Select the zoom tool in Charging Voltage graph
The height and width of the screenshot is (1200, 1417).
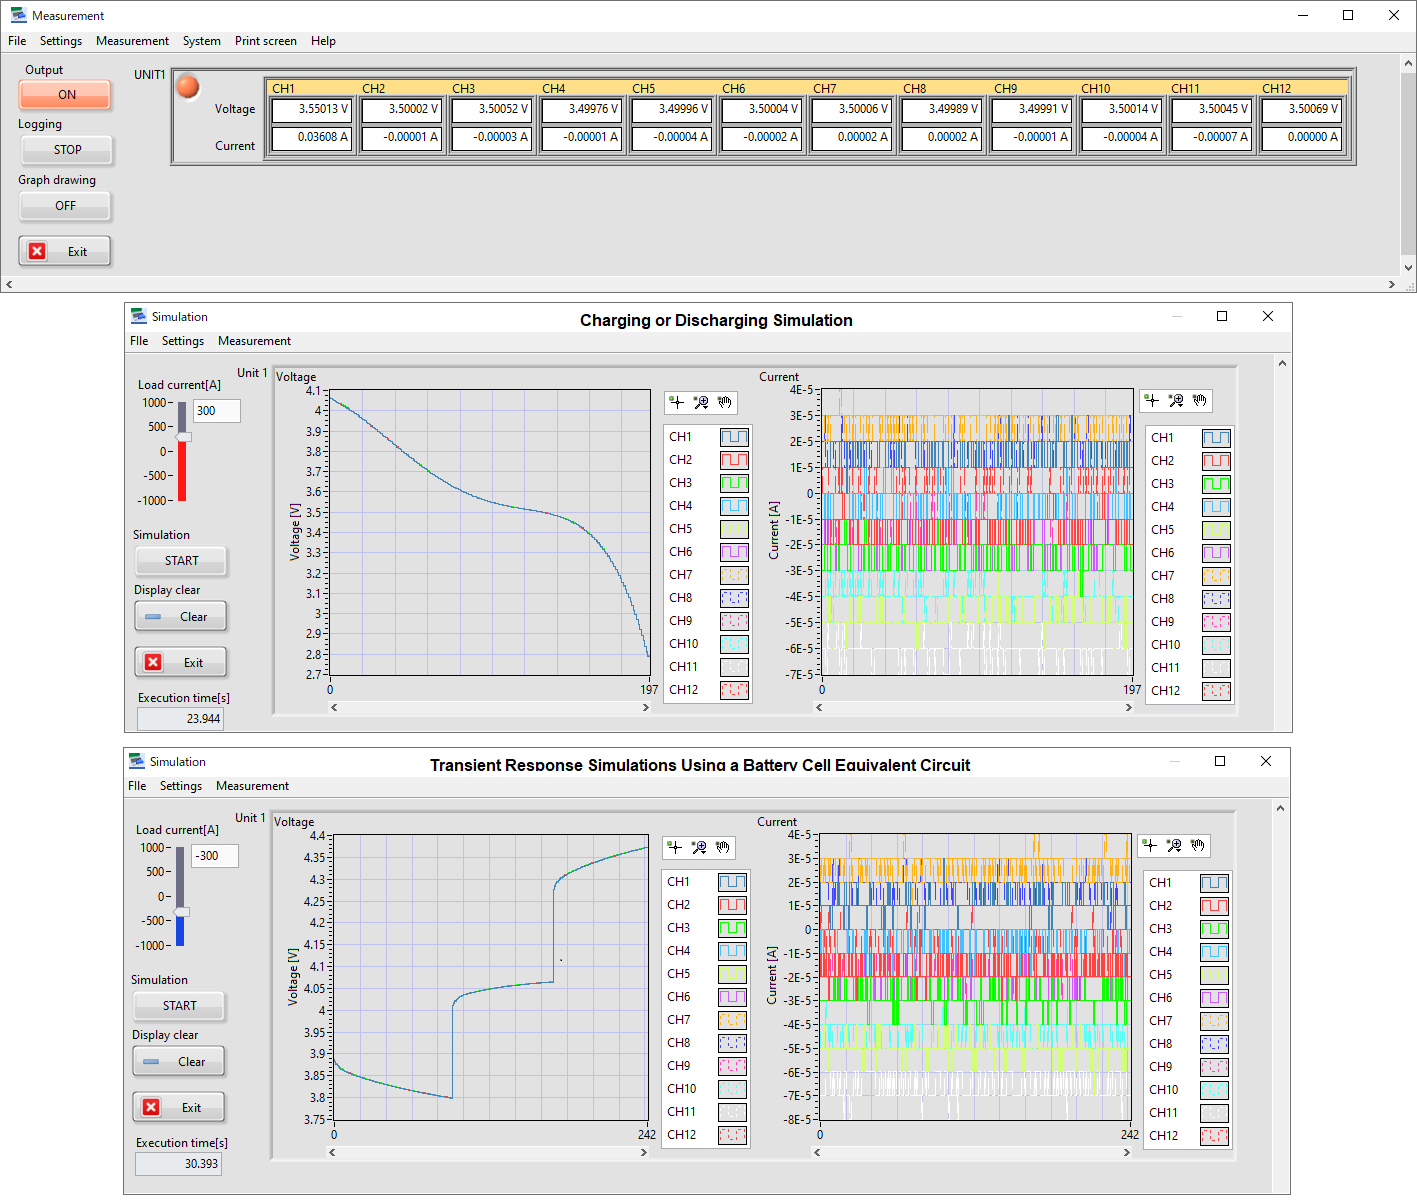(x=701, y=402)
